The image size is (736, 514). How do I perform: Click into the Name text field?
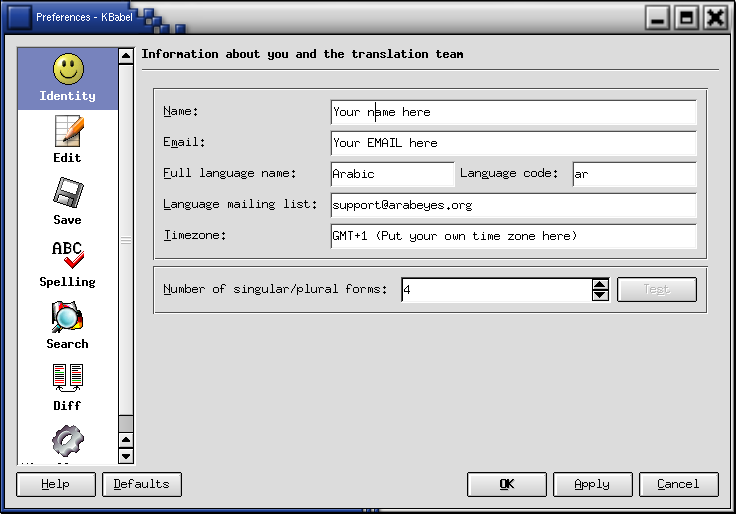[513, 112]
